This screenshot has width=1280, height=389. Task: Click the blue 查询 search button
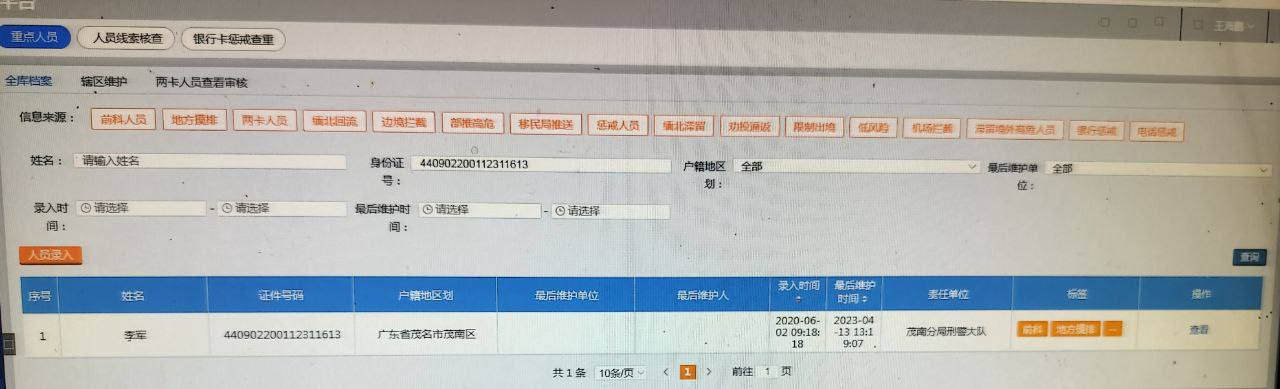point(1249,257)
